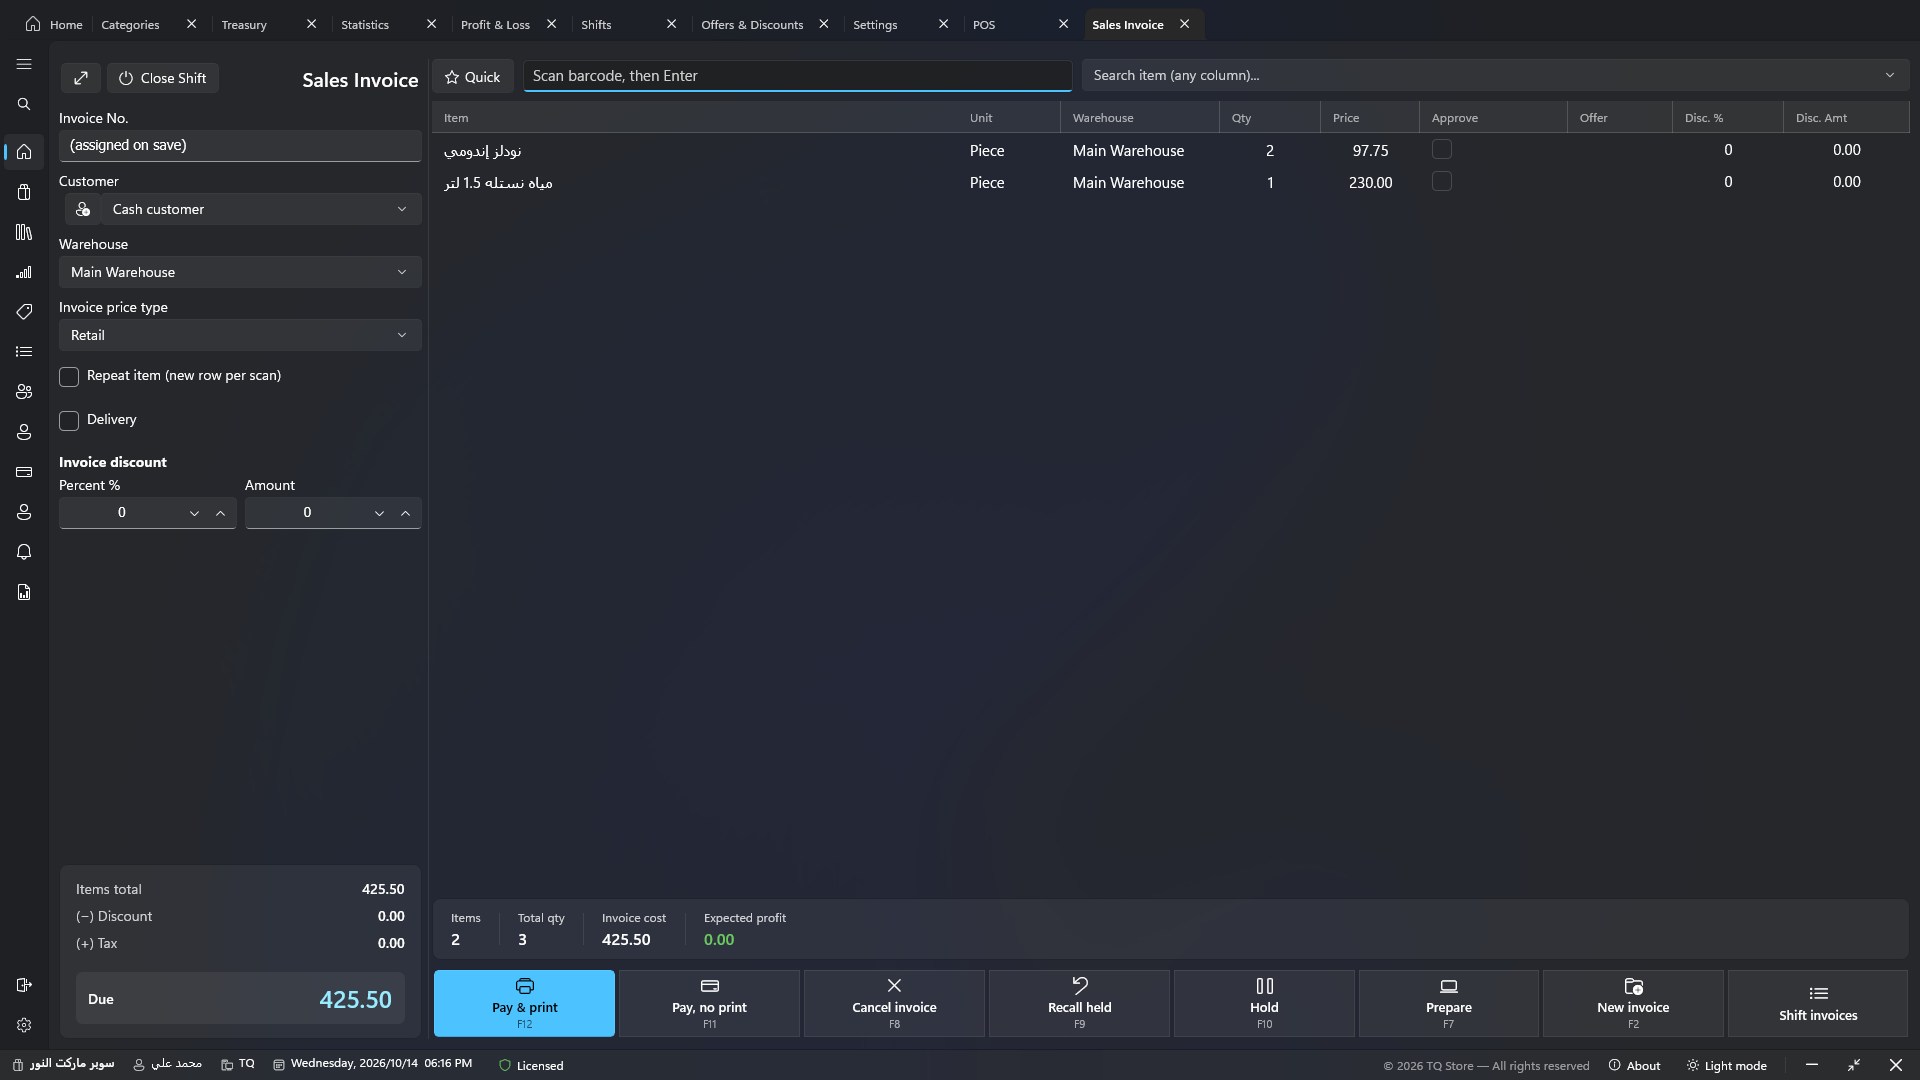Check Approve for the نودلز إندومي row

pos(1441,149)
